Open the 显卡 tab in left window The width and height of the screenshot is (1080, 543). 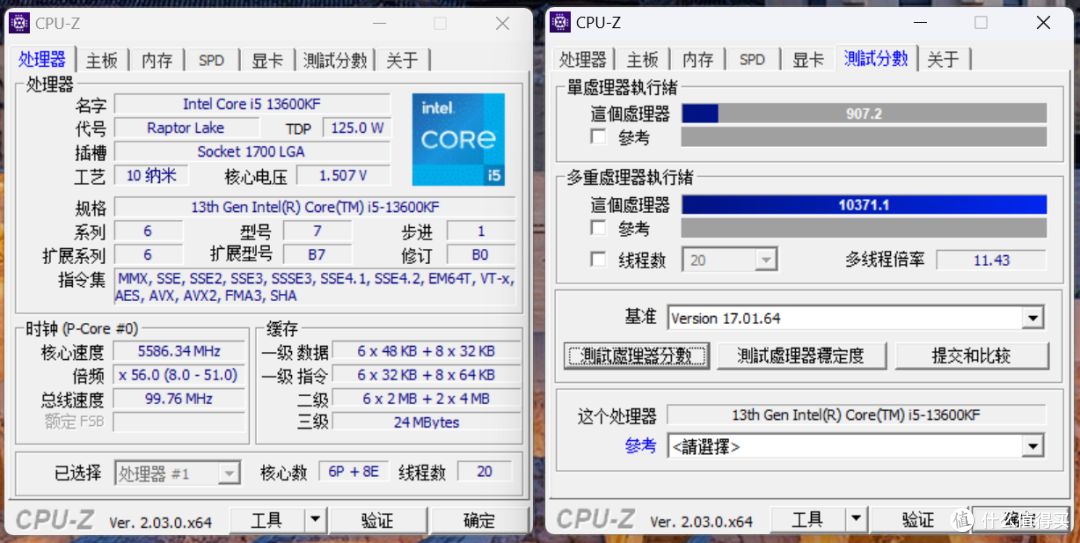pyautogui.click(x=267, y=61)
